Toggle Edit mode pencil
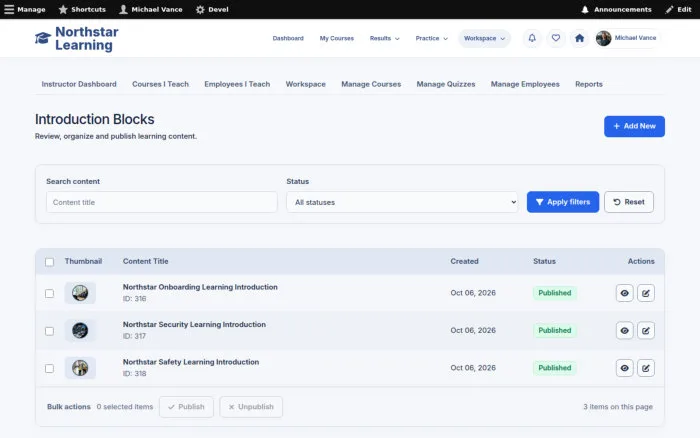 tap(678, 9)
